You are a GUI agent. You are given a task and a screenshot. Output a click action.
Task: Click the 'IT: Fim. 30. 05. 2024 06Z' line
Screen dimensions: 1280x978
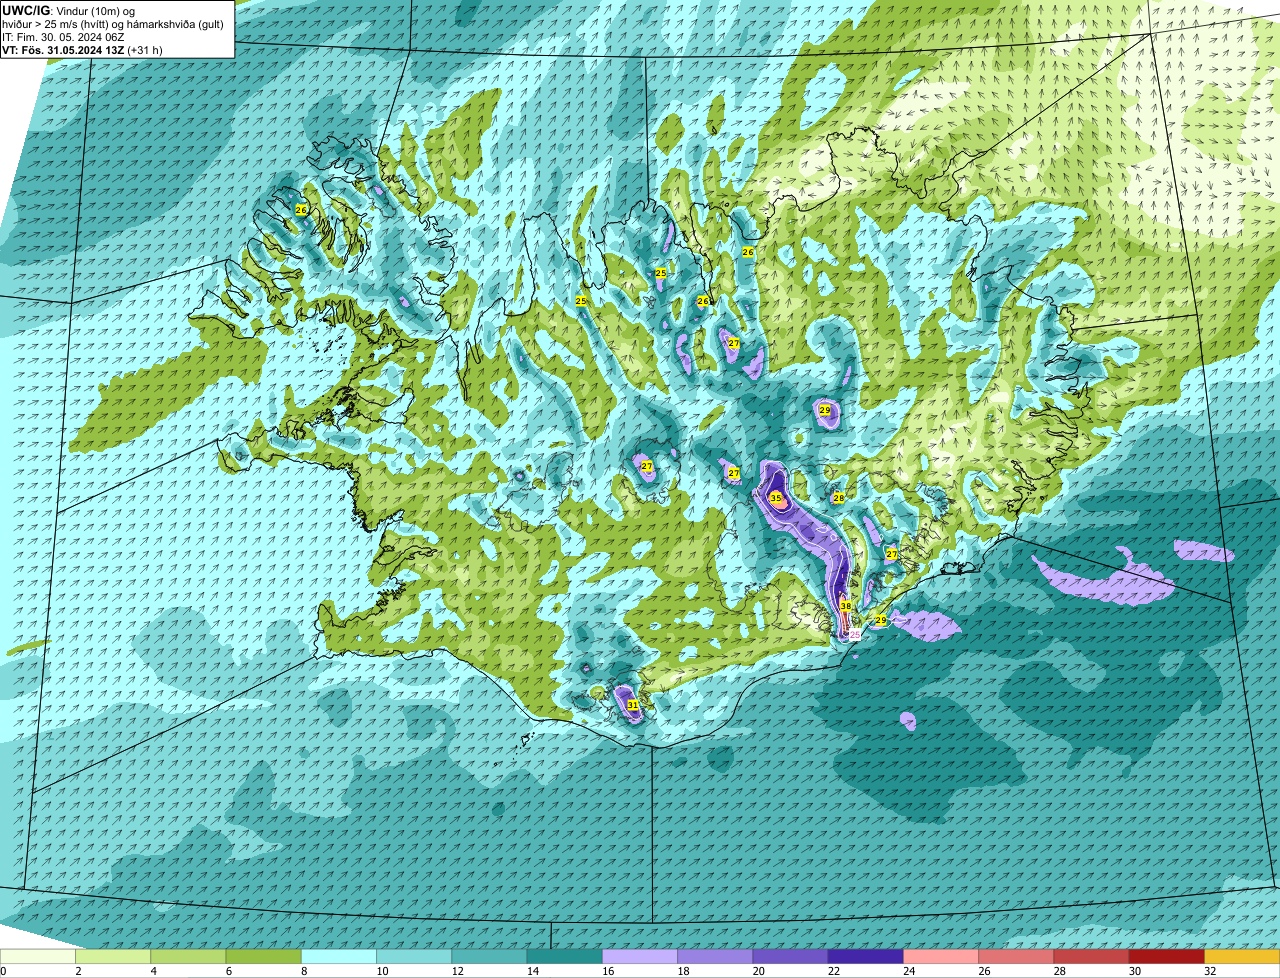63,37
